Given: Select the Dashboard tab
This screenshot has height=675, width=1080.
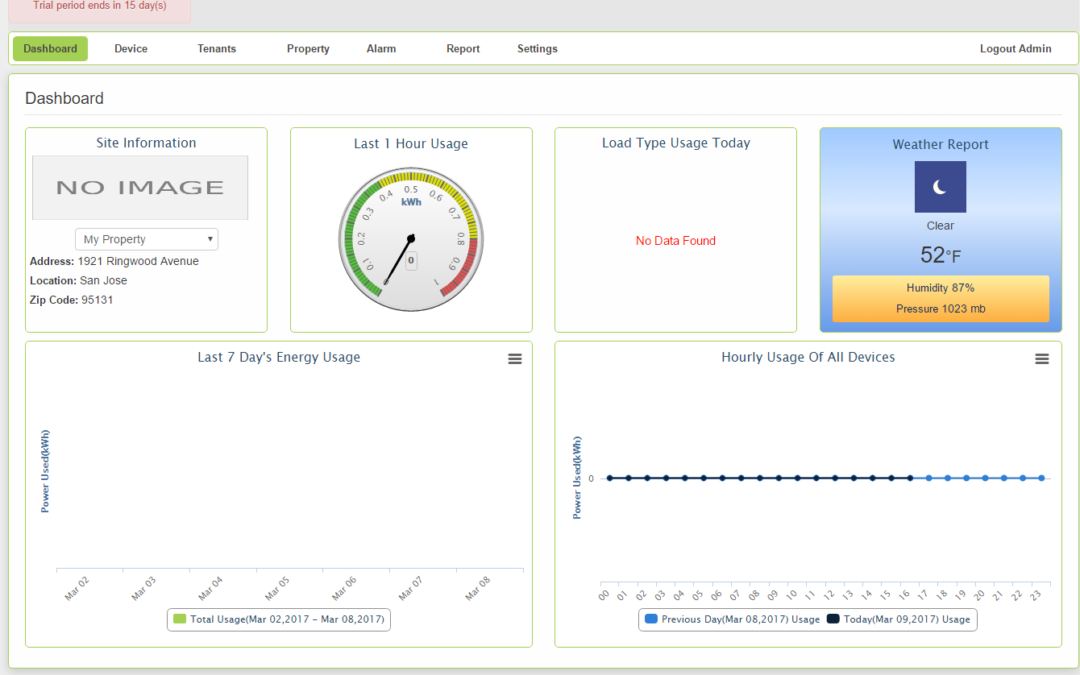Looking at the screenshot, I should coord(50,49).
